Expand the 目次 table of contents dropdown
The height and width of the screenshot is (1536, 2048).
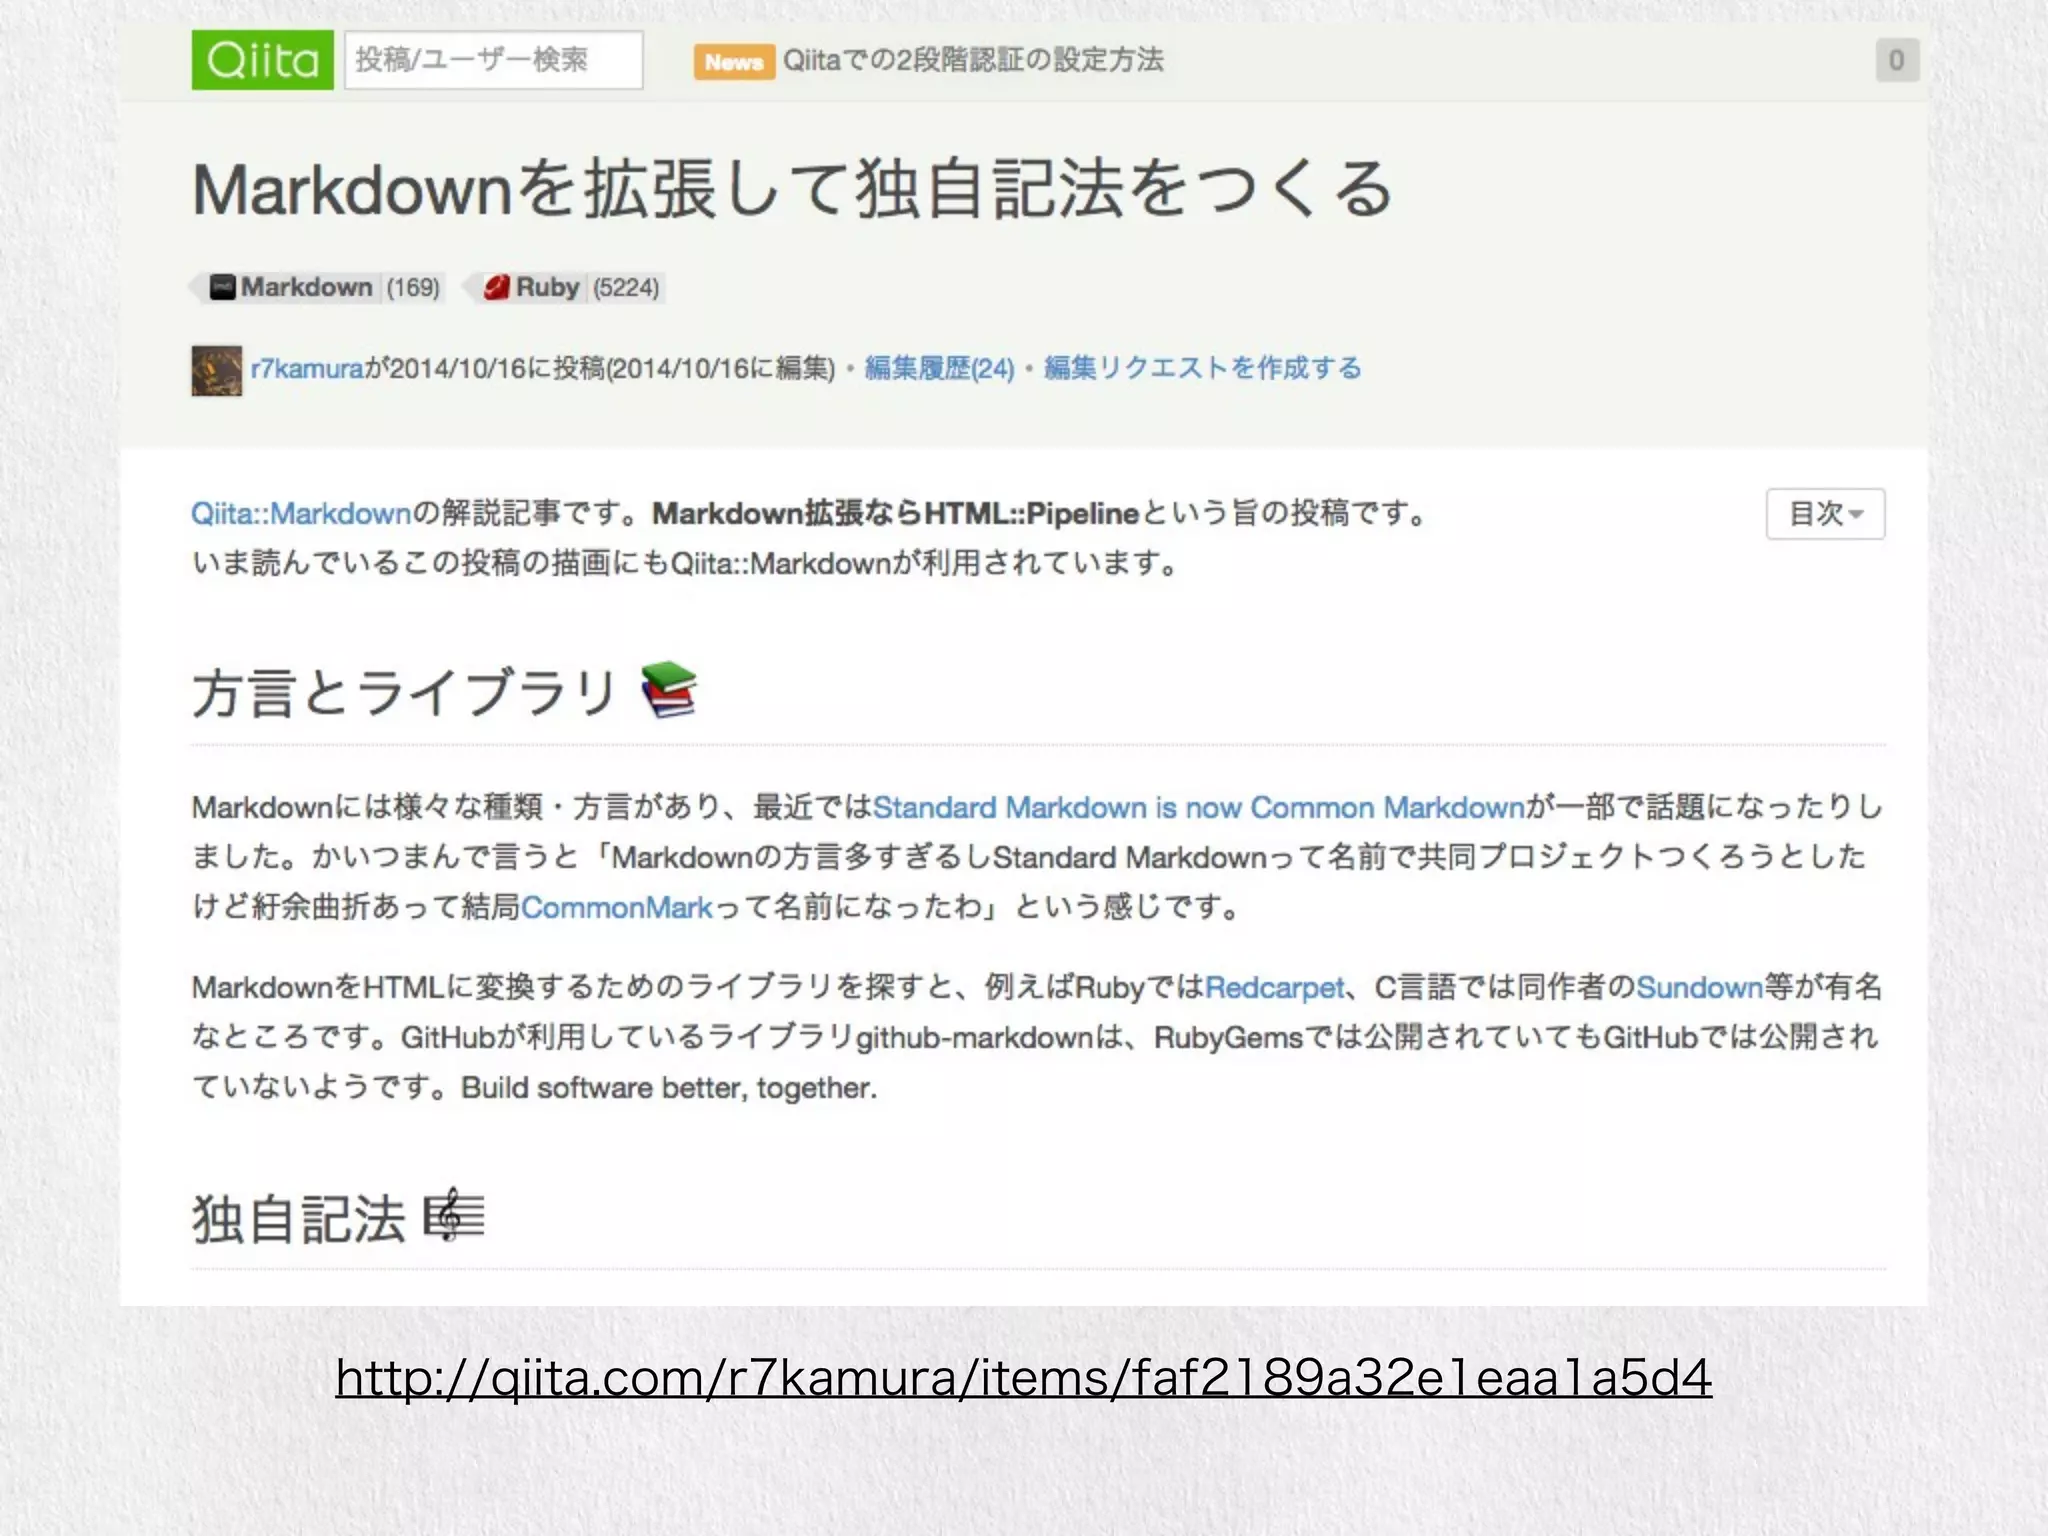click(1825, 514)
